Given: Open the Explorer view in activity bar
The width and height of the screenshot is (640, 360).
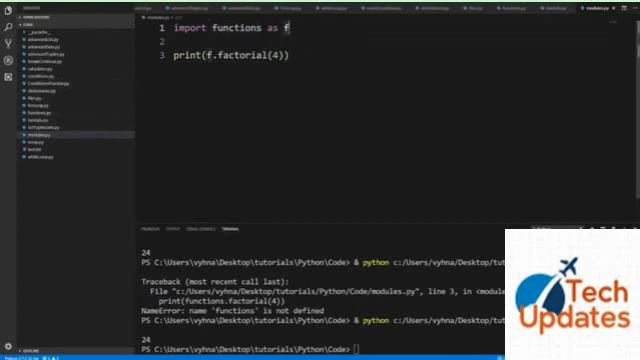Looking at the screenshot, I should pos(8,11).
